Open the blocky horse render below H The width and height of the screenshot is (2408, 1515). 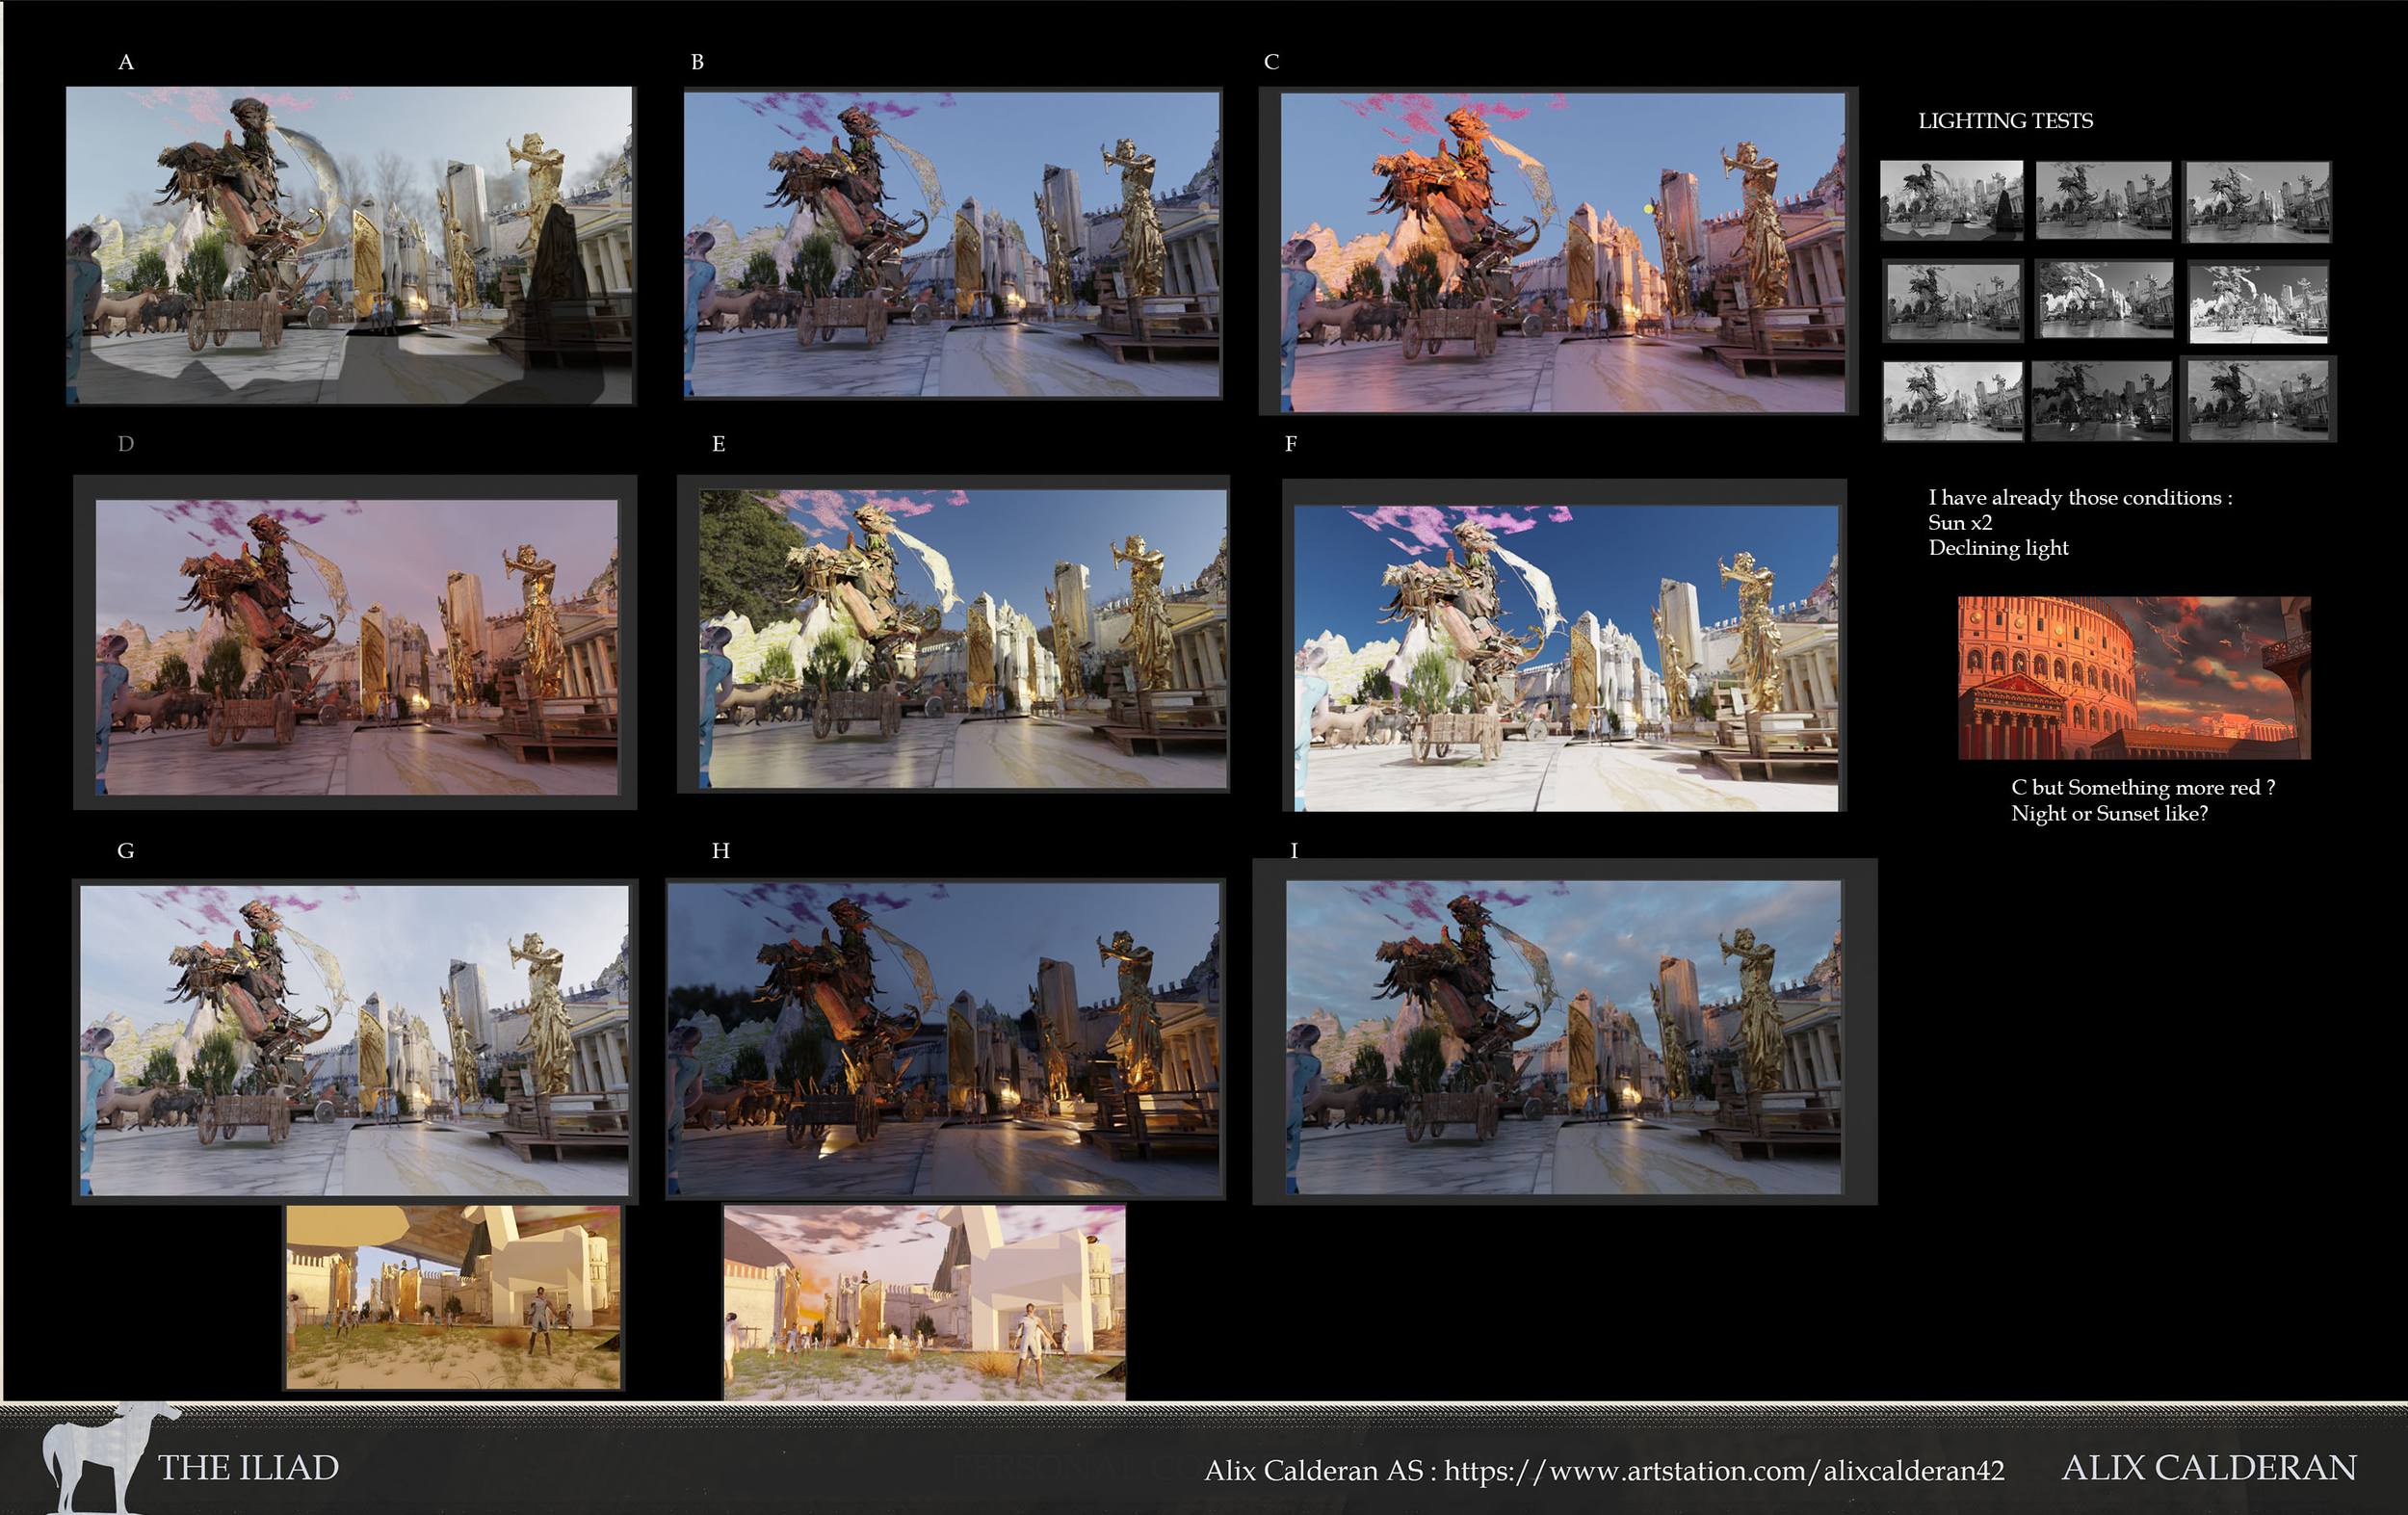click(x=924, y=1301)
